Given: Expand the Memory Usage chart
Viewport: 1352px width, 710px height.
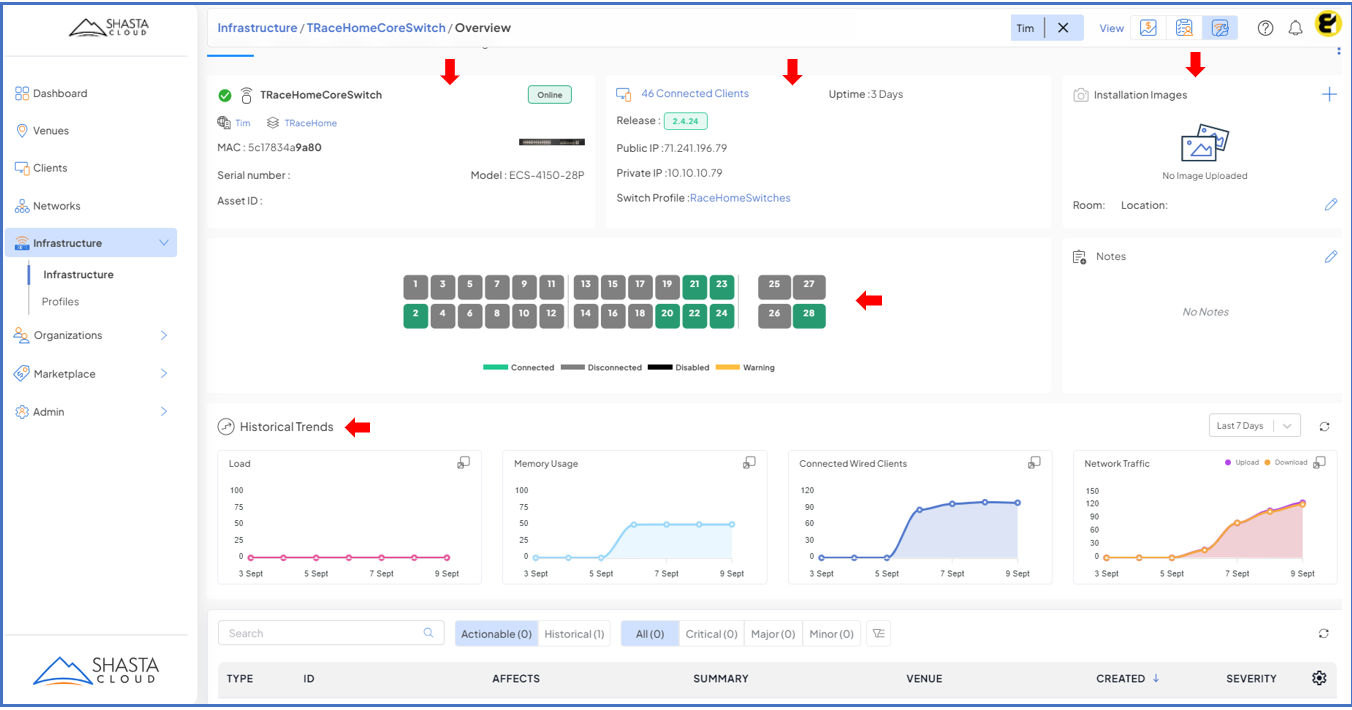Looking at the screenshot, I should point(749,462).
